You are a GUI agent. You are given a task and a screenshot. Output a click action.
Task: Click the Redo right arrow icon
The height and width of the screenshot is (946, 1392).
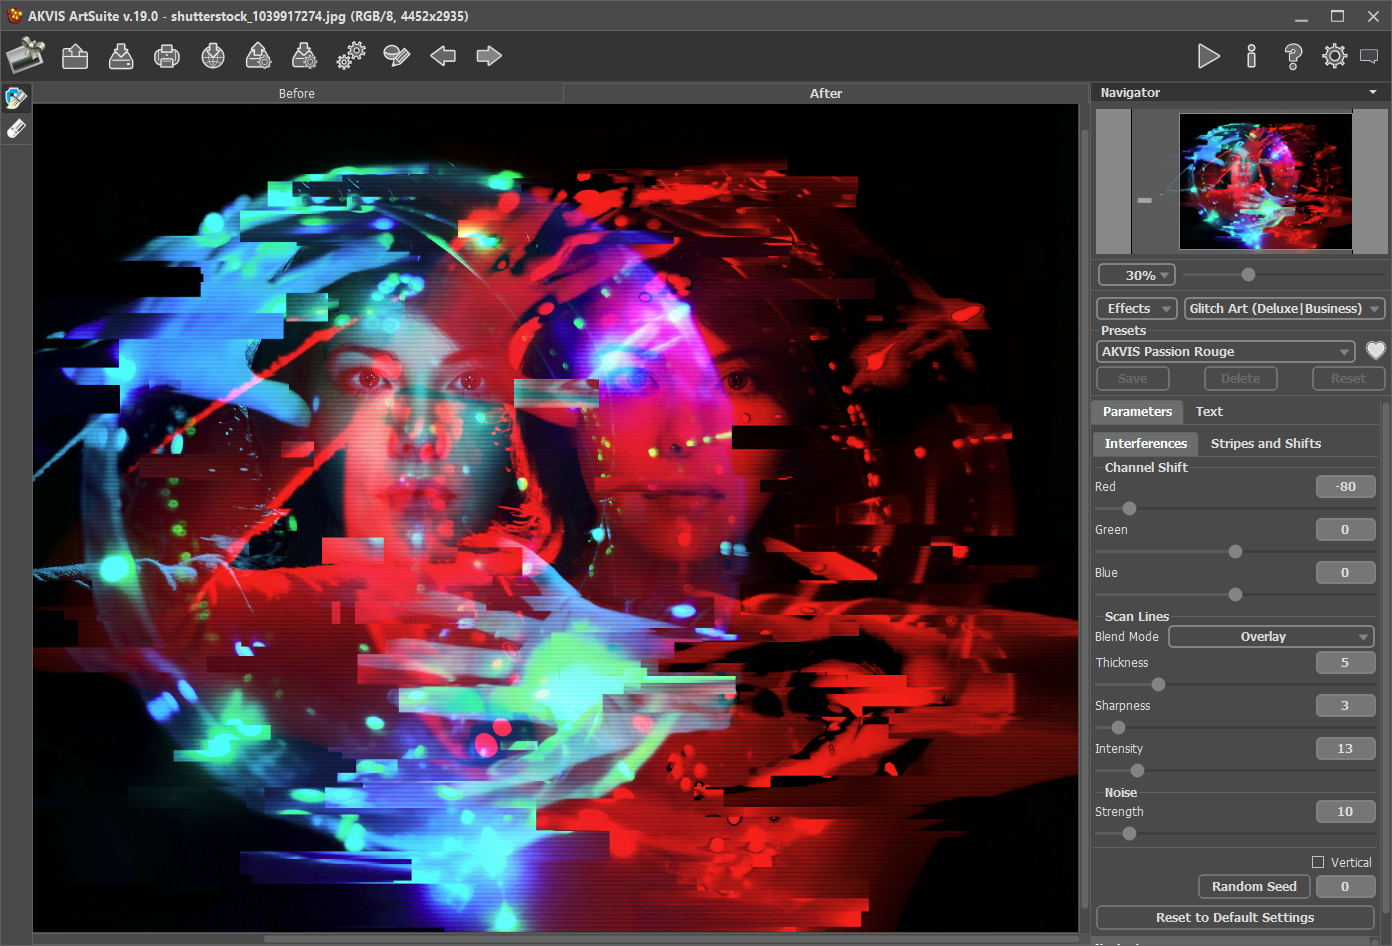click(489, 56)
